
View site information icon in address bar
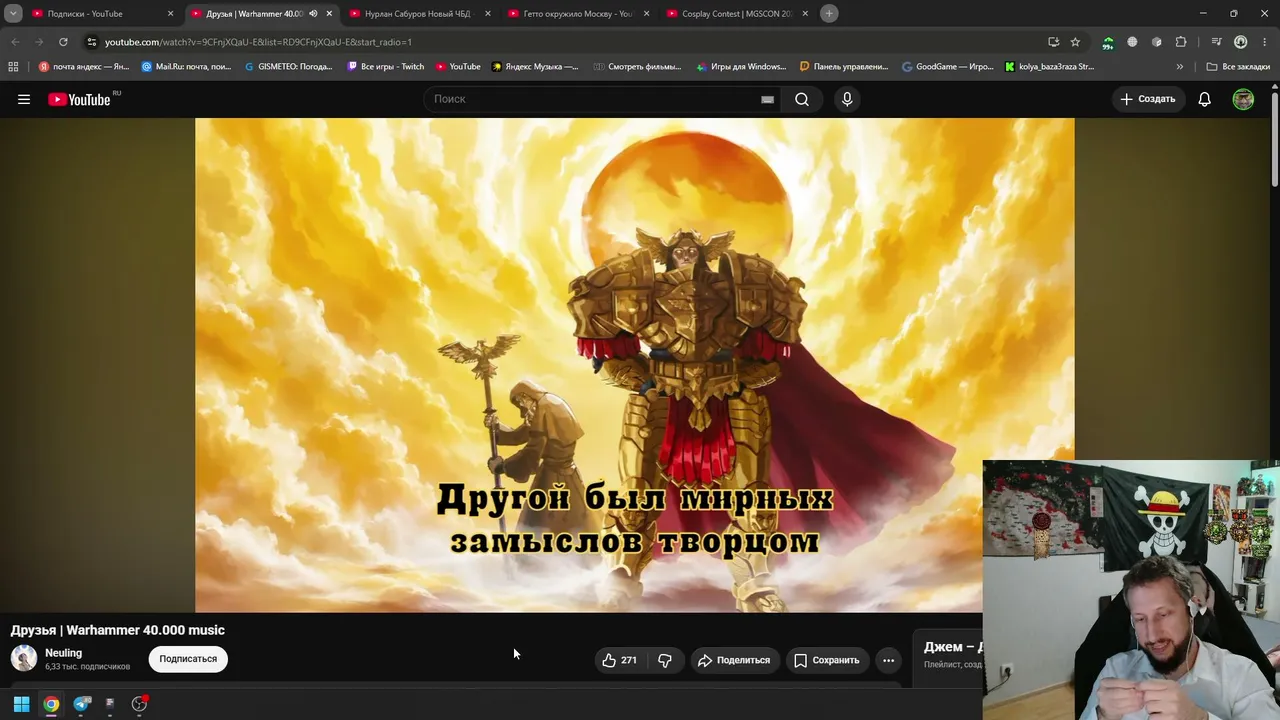pos(92,42)
